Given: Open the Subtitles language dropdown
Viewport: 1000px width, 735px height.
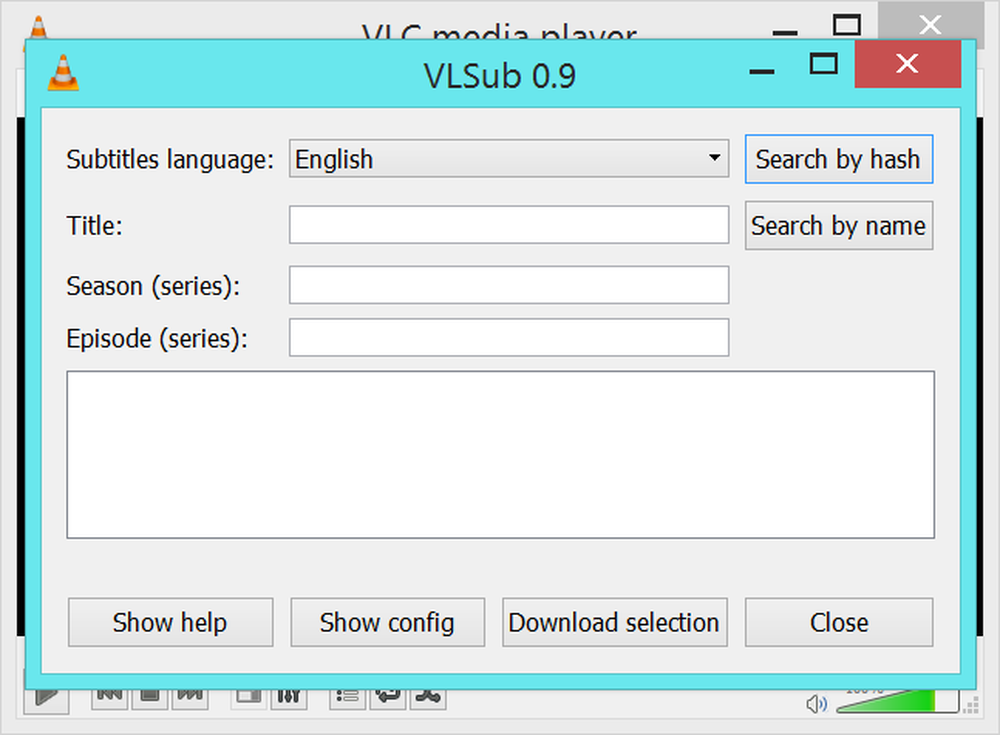Looking at the screenshot, I should (x=508, y=159).
